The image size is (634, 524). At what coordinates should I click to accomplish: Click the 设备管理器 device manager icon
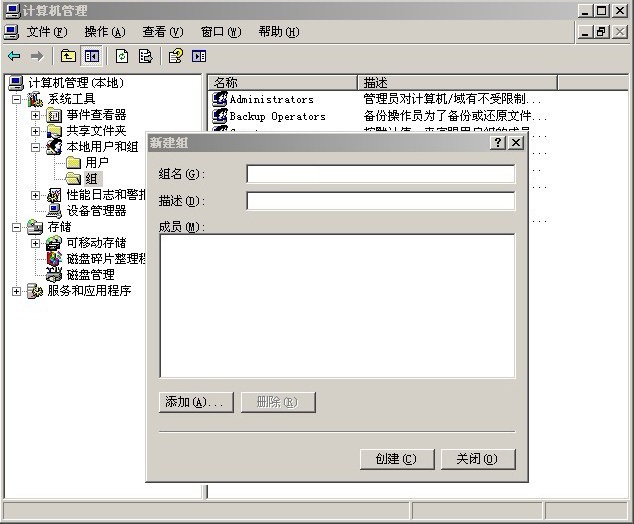tap(54, 211)
